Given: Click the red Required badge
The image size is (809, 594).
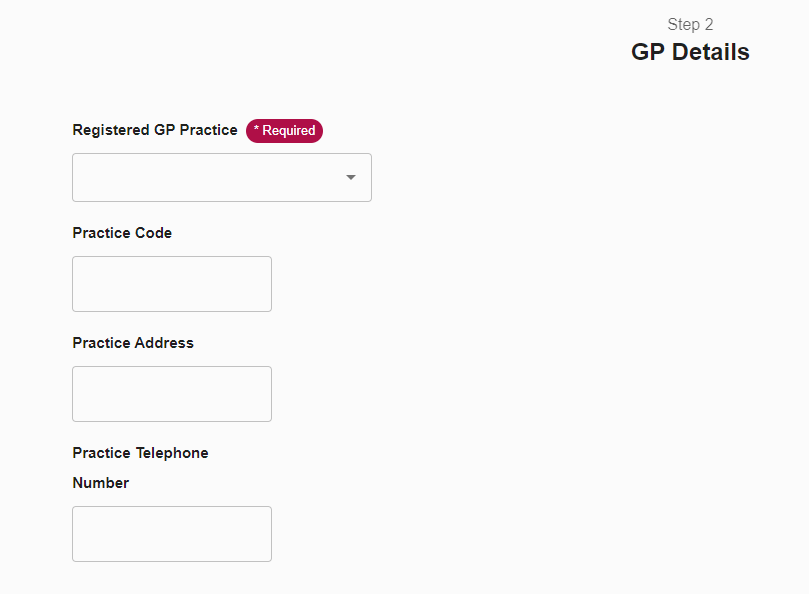Looking at the screenshot, I should point(284,131).
